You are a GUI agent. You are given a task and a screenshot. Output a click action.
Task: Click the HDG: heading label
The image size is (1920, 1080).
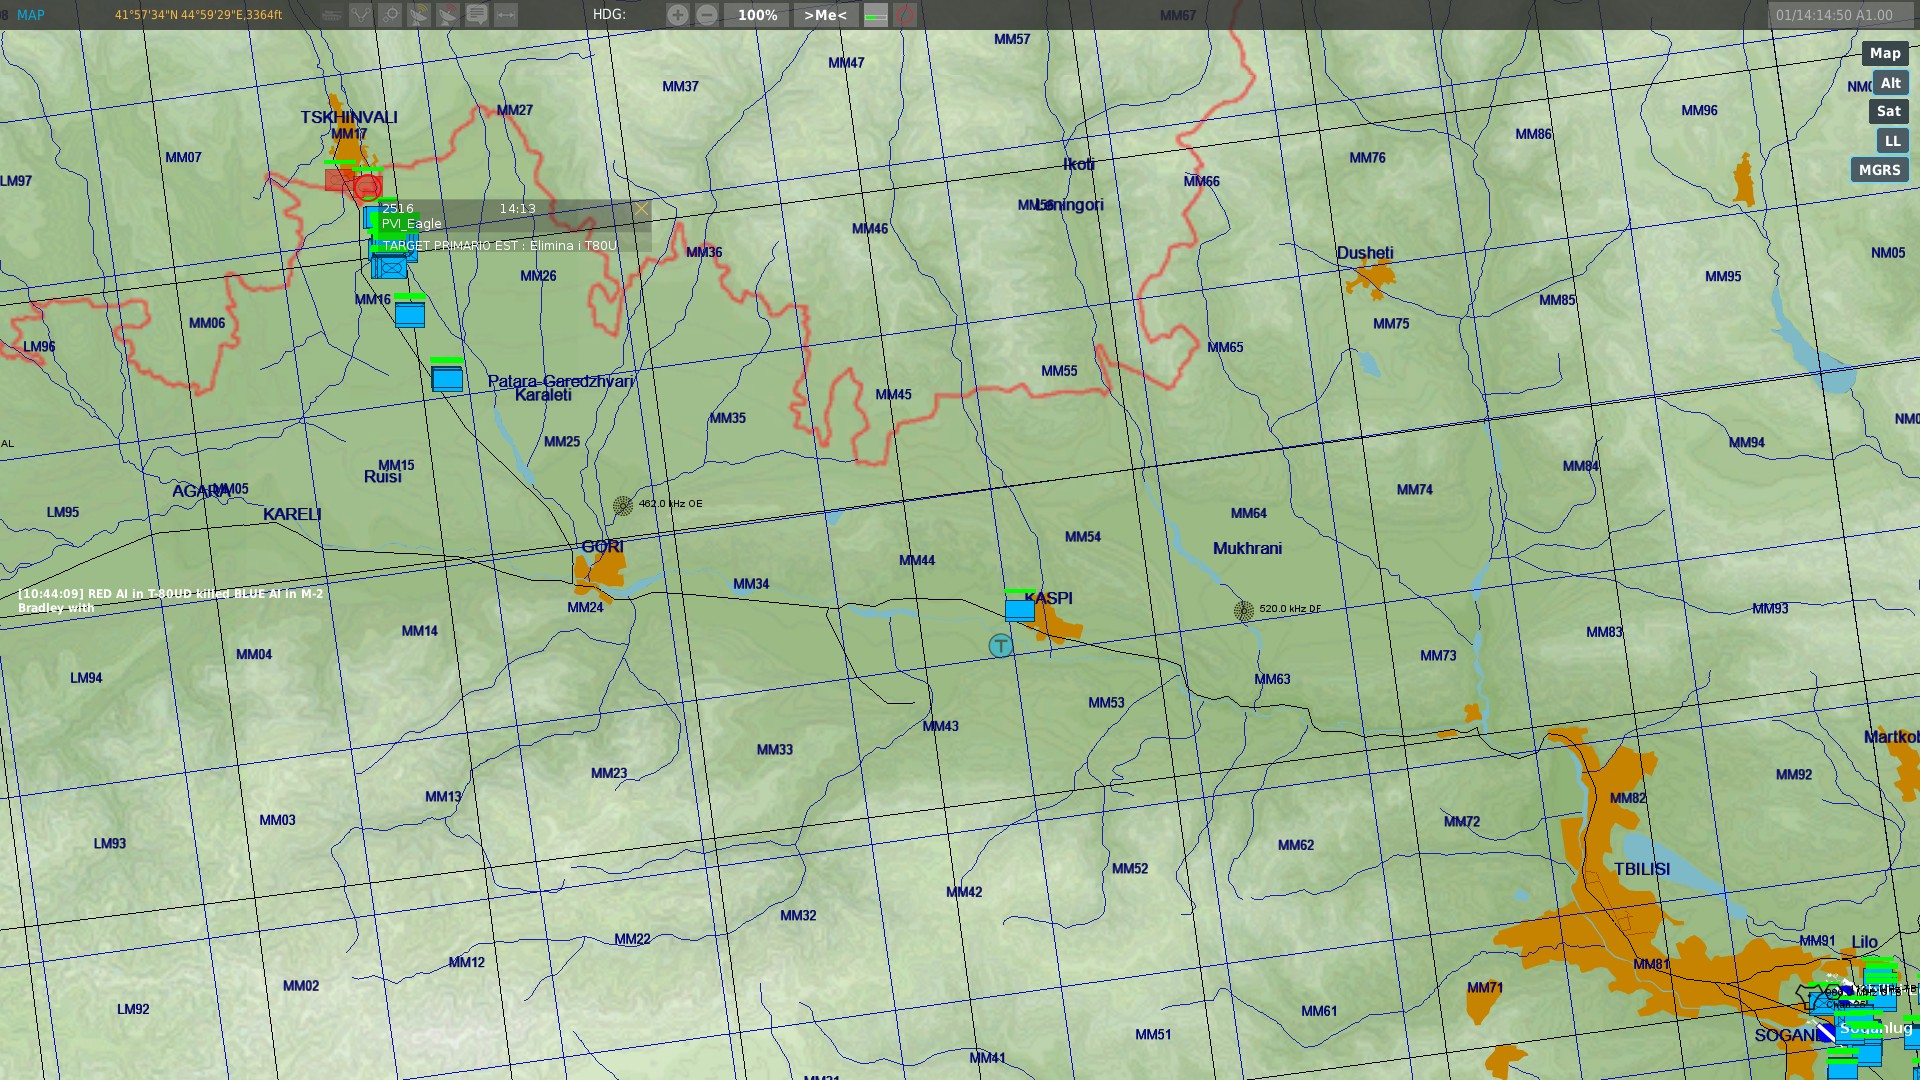tap(609, 14)
